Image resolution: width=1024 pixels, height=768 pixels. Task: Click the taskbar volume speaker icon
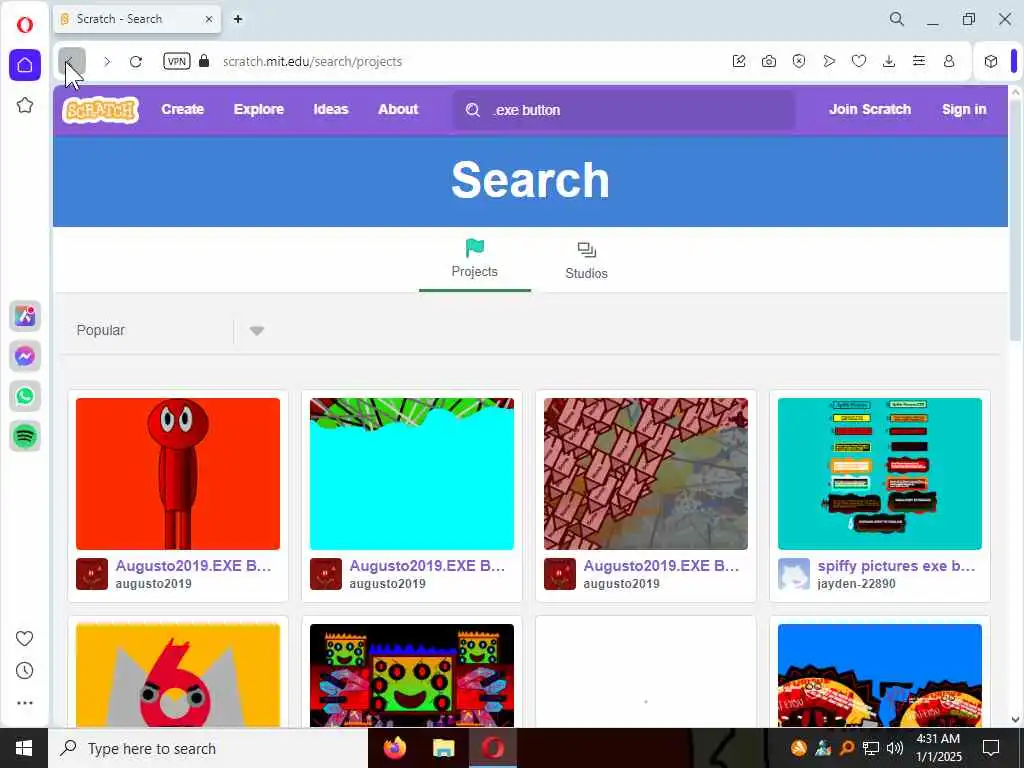coord(895,748)
